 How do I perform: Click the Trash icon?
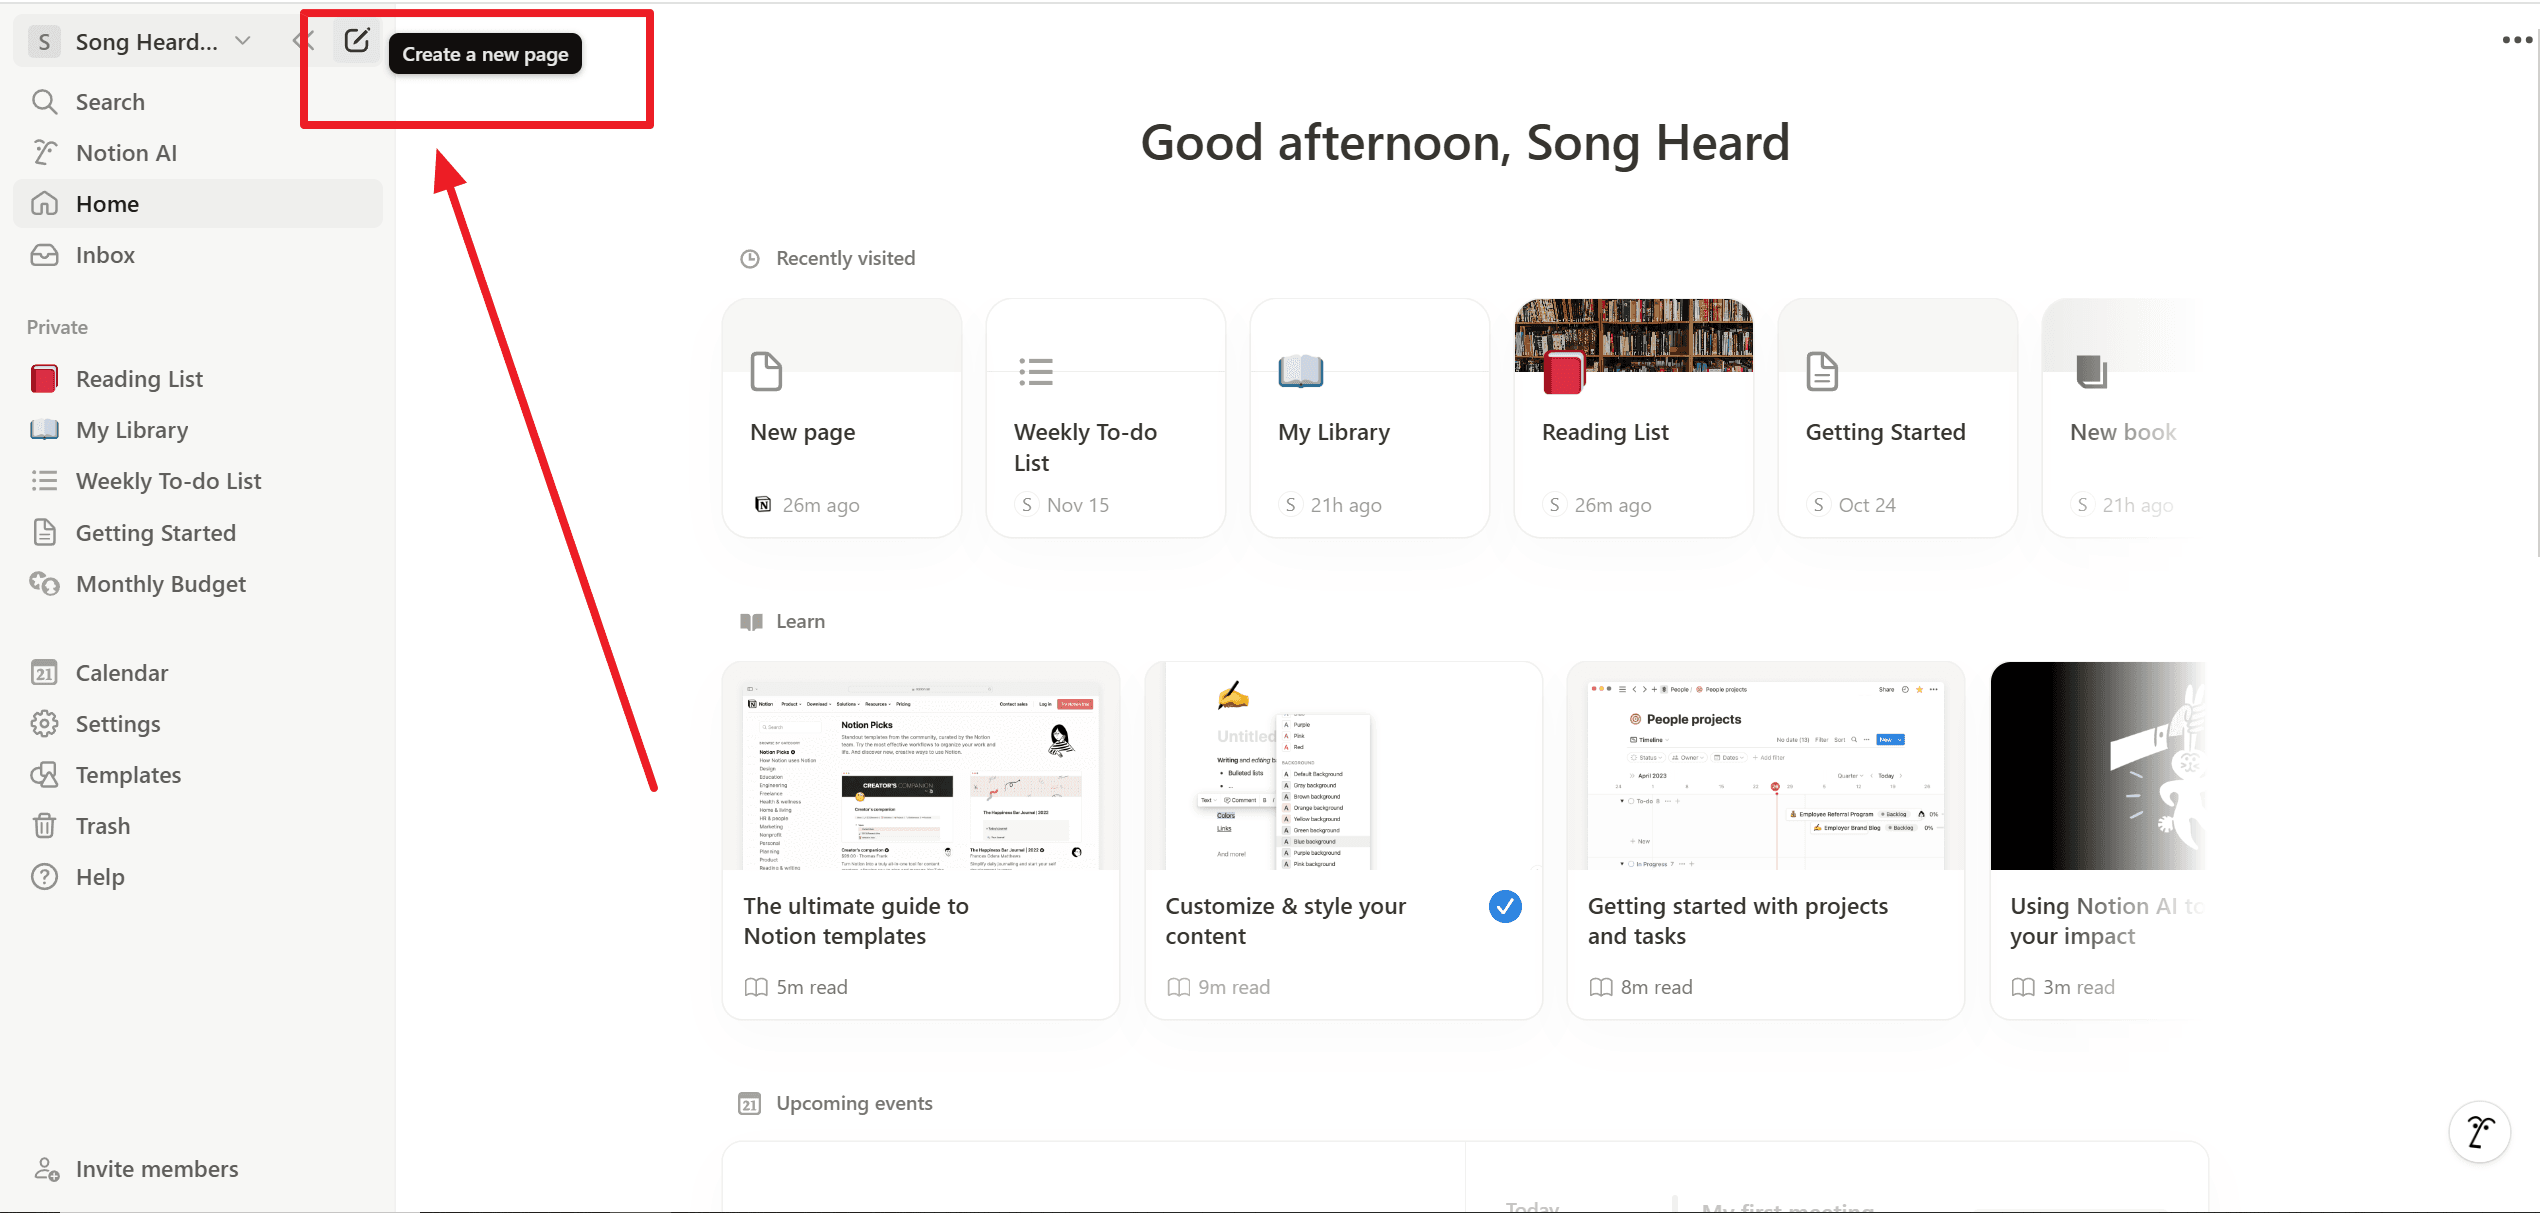tap(45, 826)
